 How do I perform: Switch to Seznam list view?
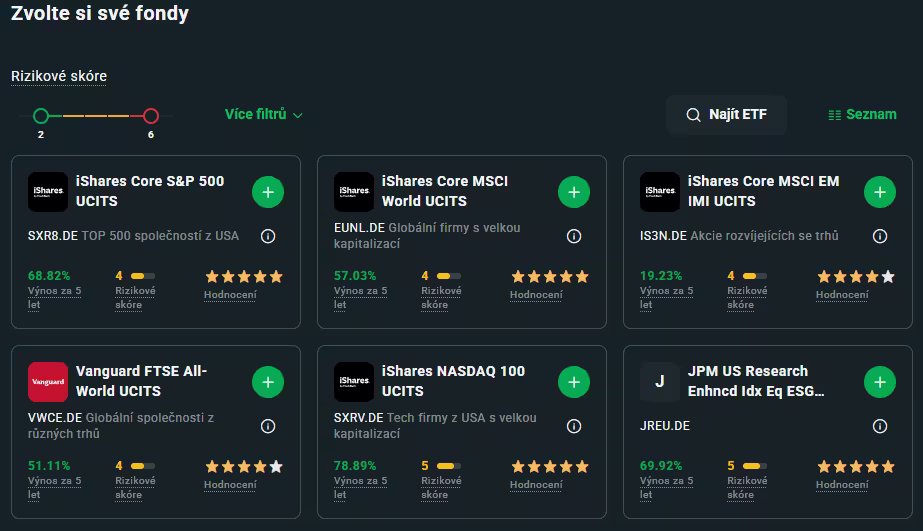click(862, 114)
